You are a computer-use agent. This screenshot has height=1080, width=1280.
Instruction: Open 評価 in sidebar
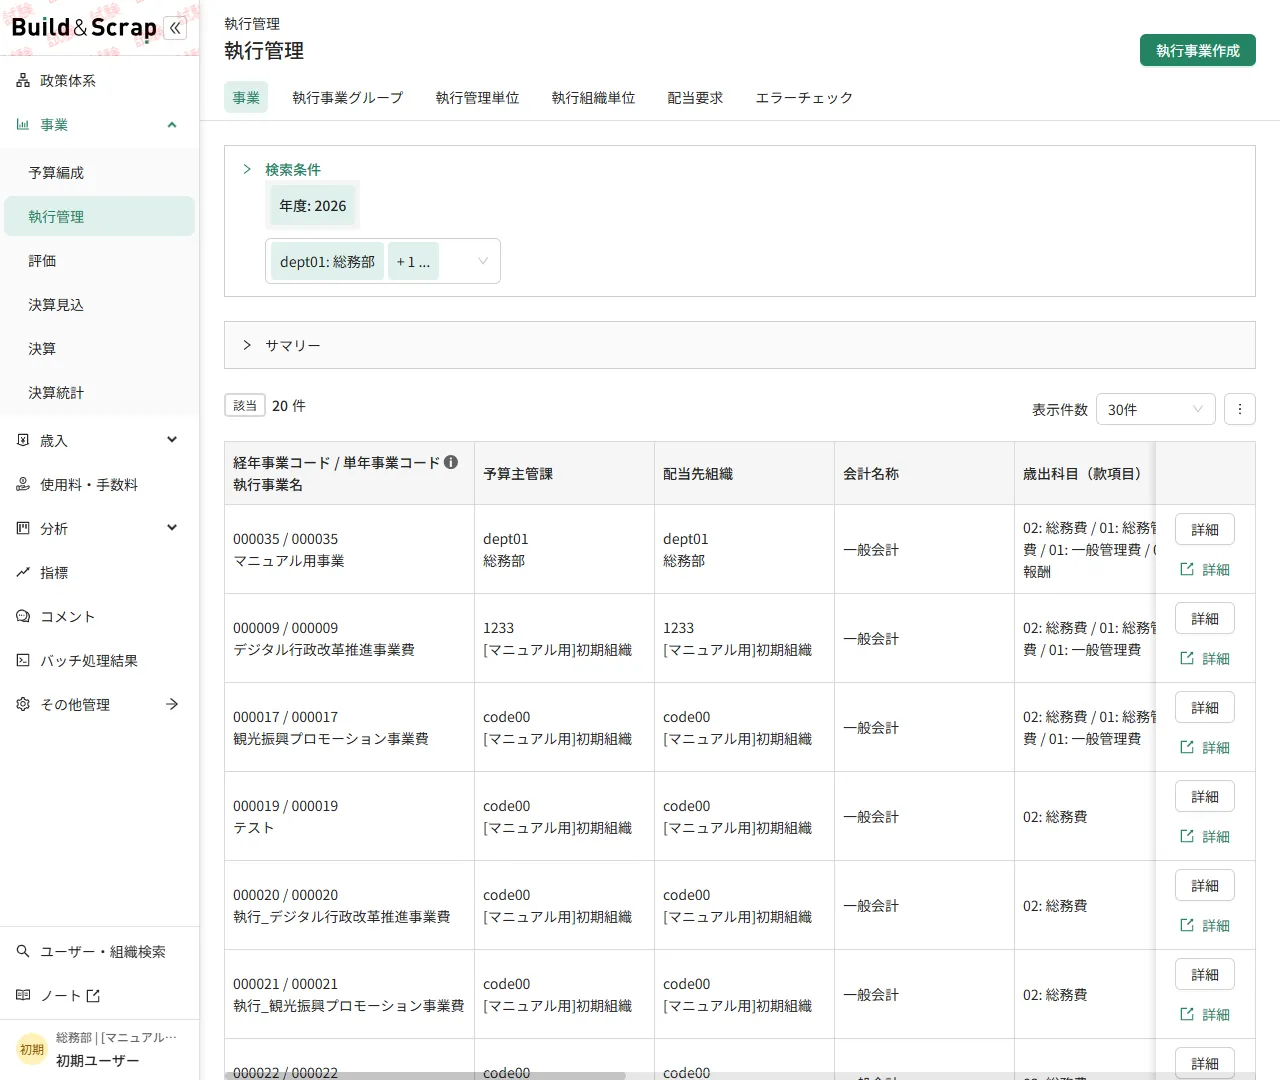pyautogui.click(x=99, y=261)
